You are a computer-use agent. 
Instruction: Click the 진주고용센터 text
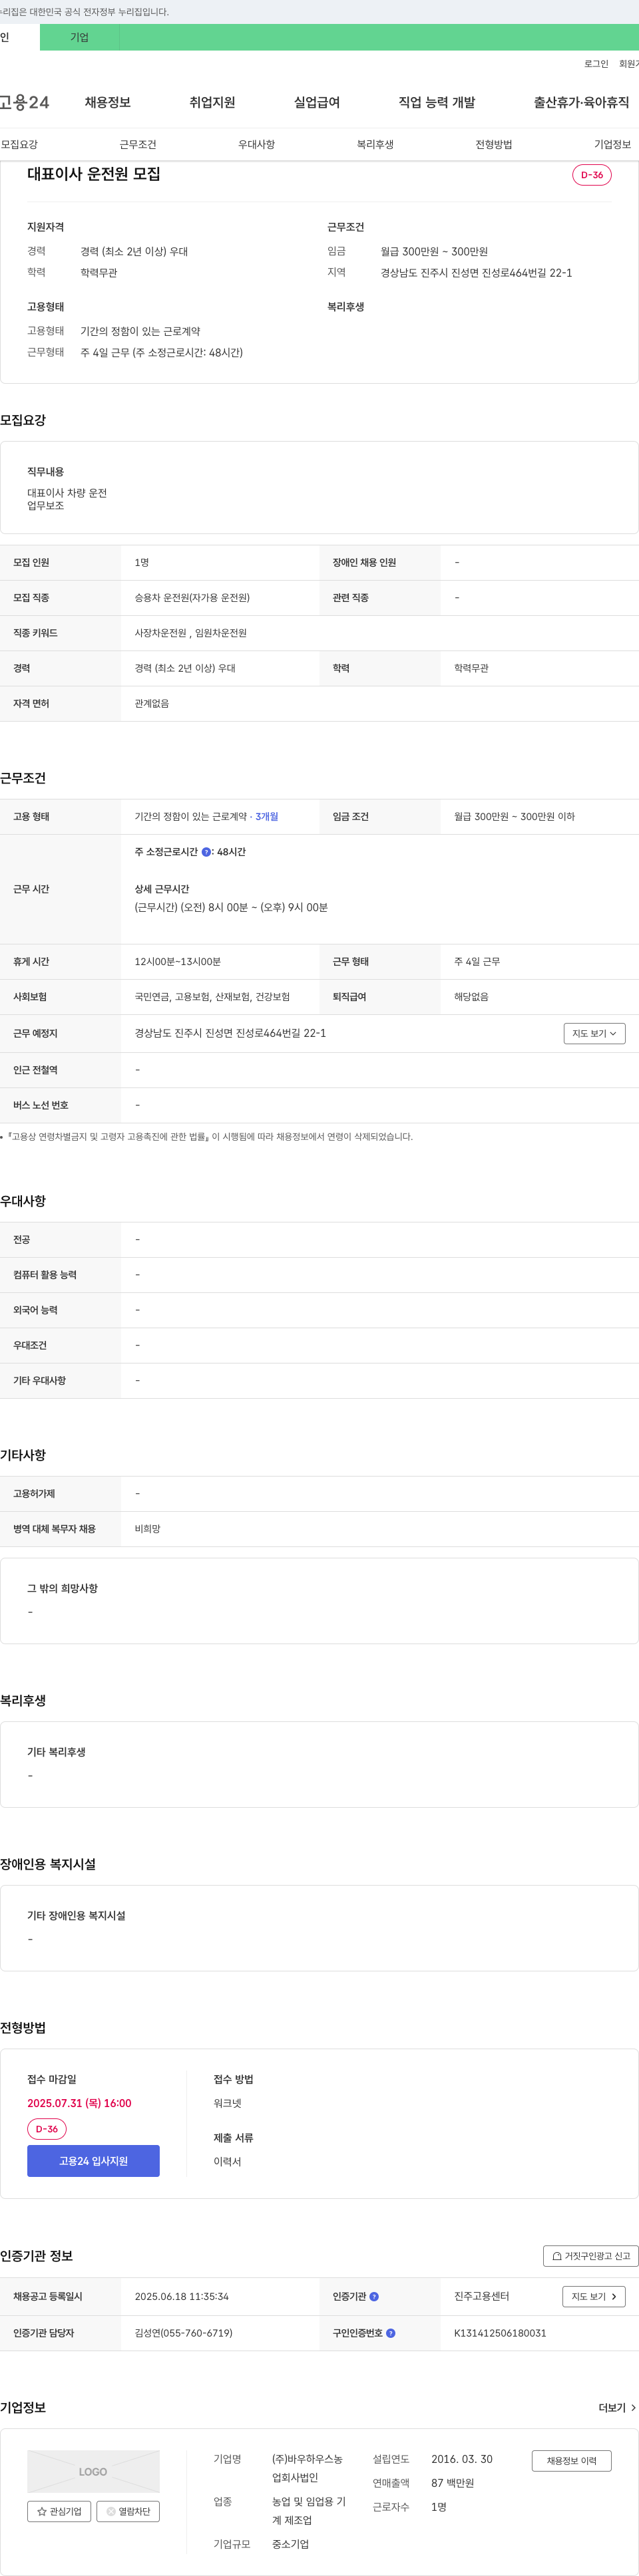click(x=482, y=2296)
